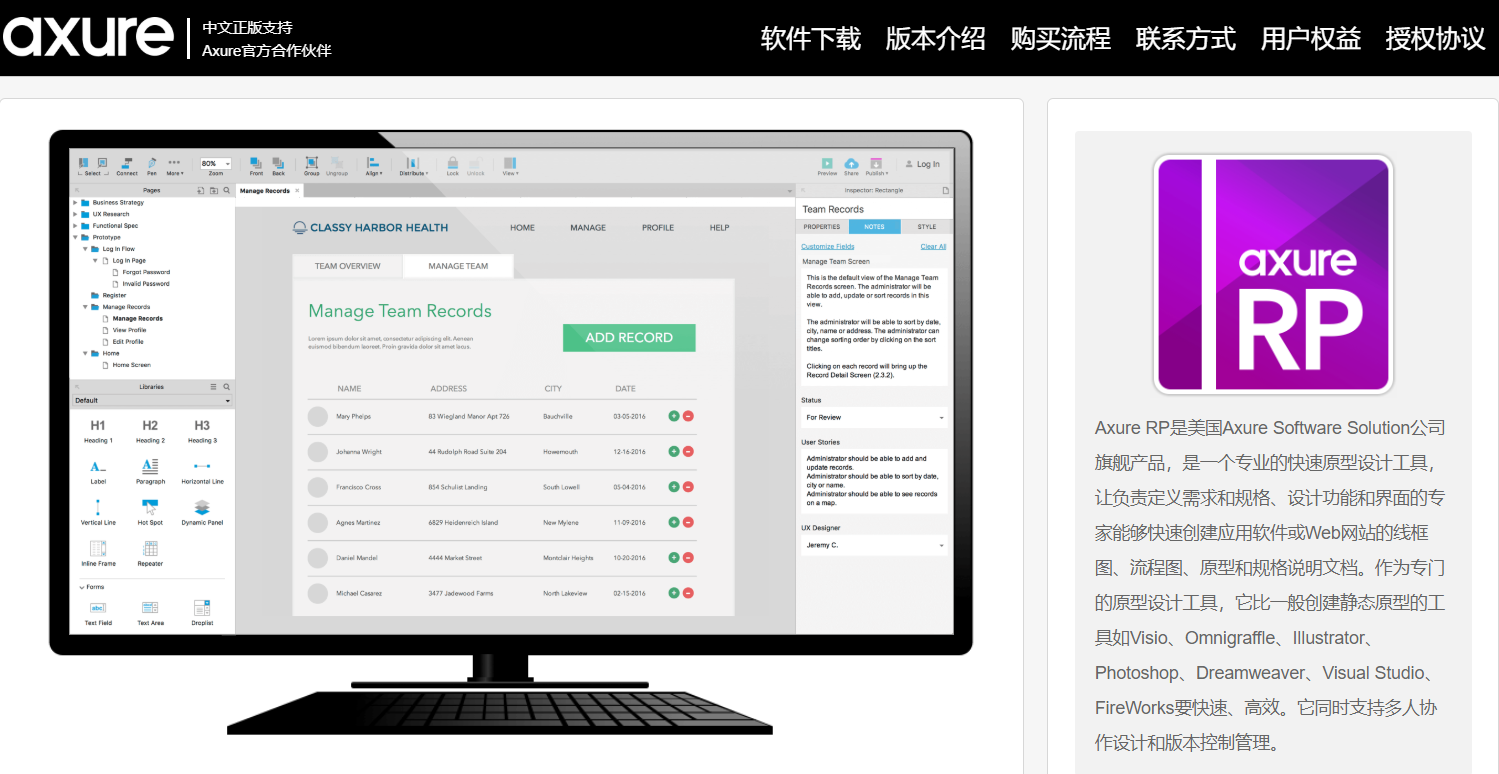Switch to the TEAM OVERVIEW tab
The width and height of the screenshot is (1499, 774).
click(348, 266)
